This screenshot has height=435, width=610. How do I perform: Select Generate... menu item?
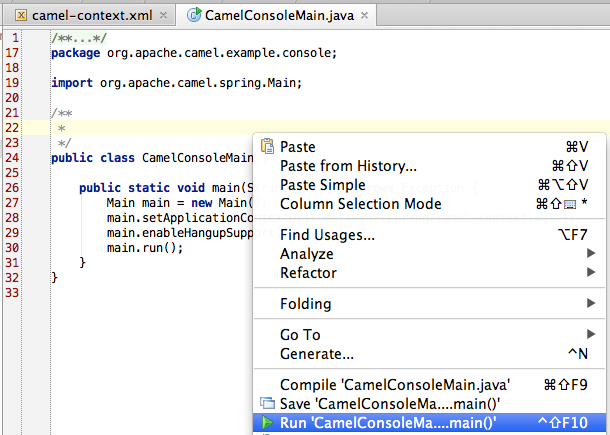pos(429,354)
